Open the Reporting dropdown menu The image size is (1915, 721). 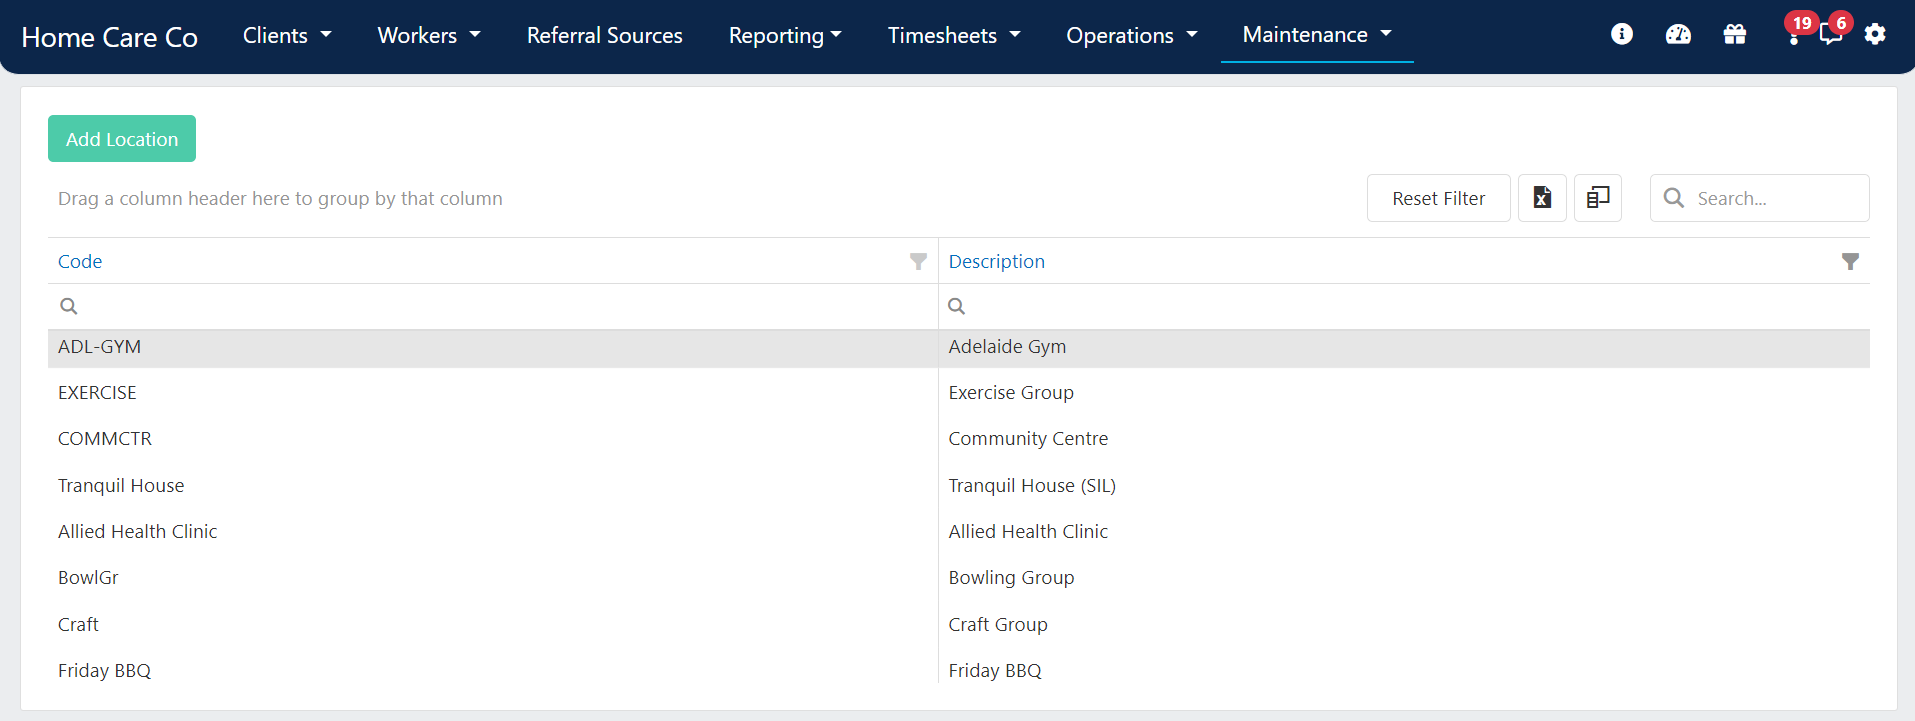click(785, 35)
